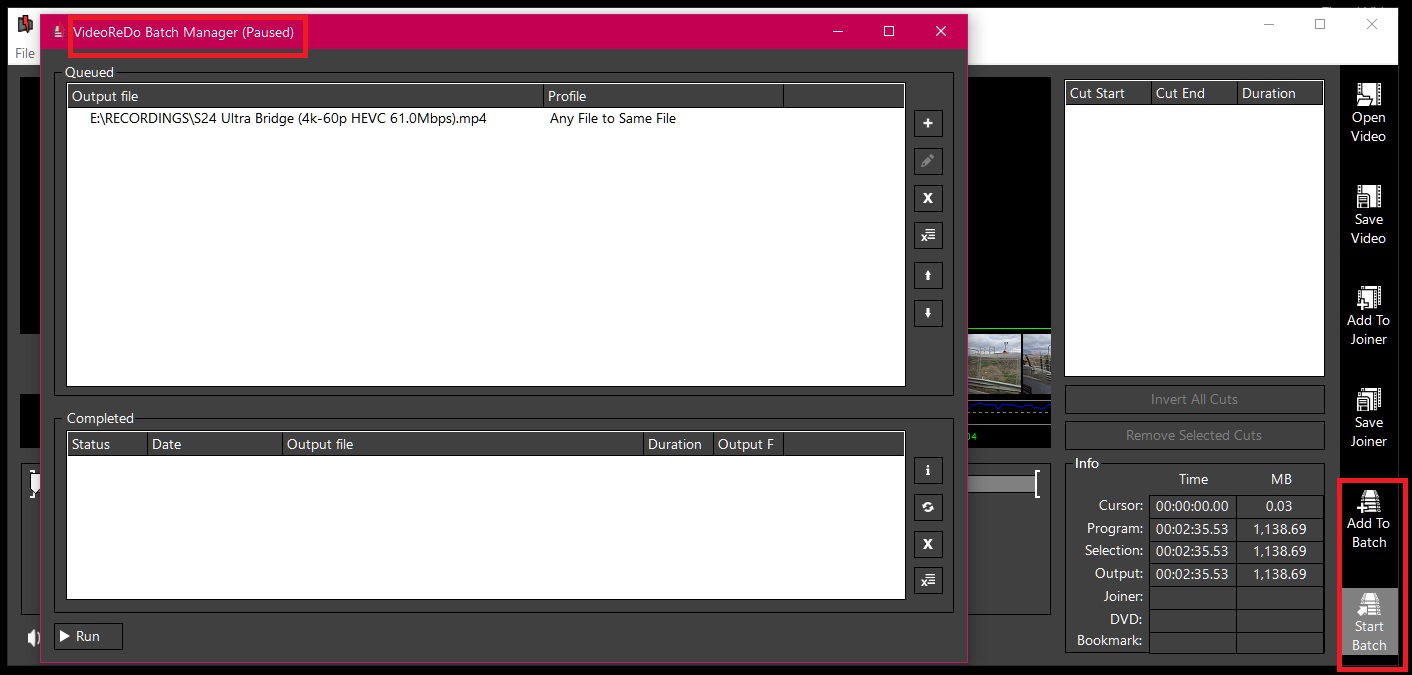Select the queued S24 Ultra Bridge mp4 row
The width and height of the screenshot is (1412, 675).
pos(486,118)
